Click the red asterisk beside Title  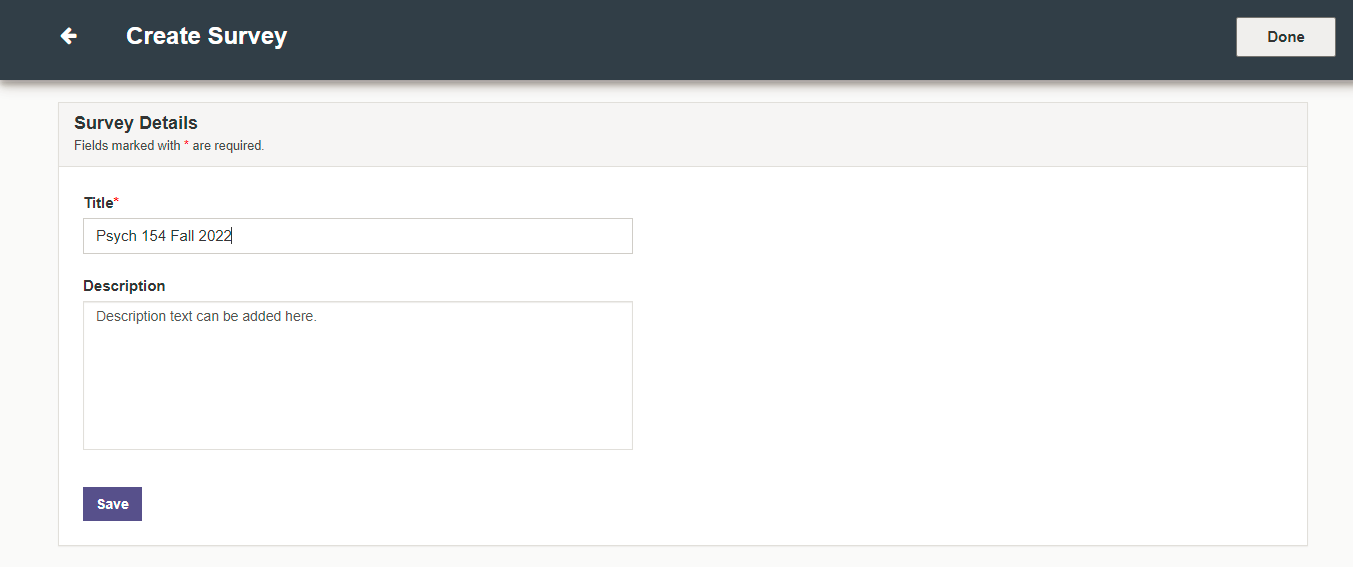pyautogui.click(x=116, y=201)
